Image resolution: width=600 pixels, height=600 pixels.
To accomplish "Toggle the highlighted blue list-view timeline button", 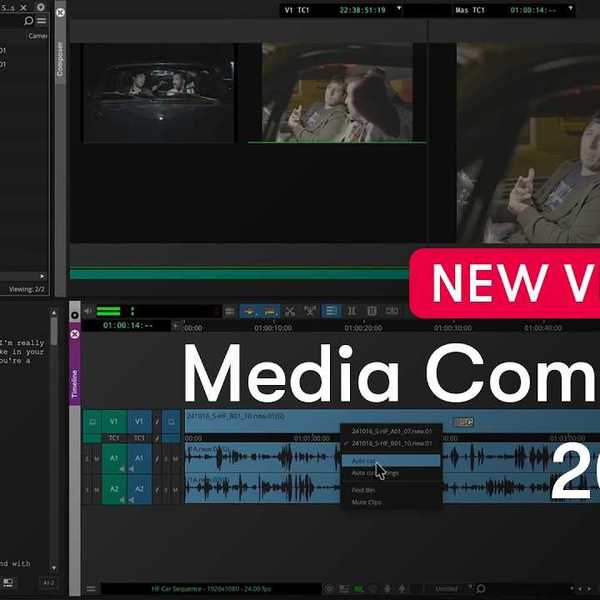I will [x=331, y=311].
